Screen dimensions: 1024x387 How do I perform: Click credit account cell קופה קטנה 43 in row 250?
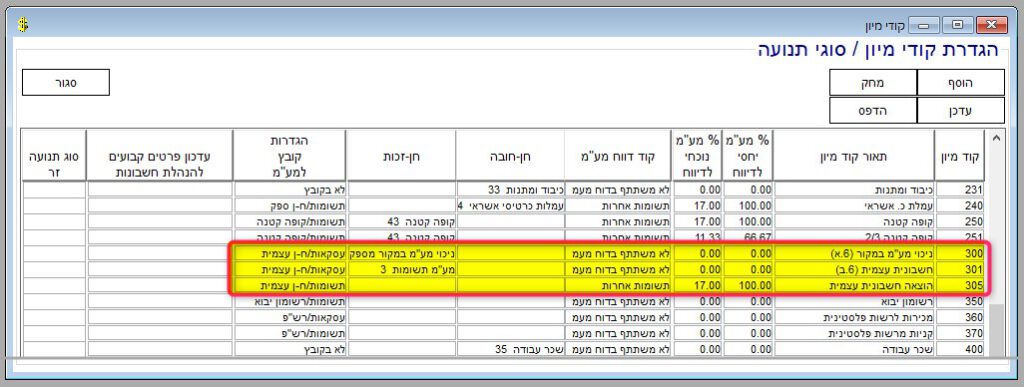point(401,221)
